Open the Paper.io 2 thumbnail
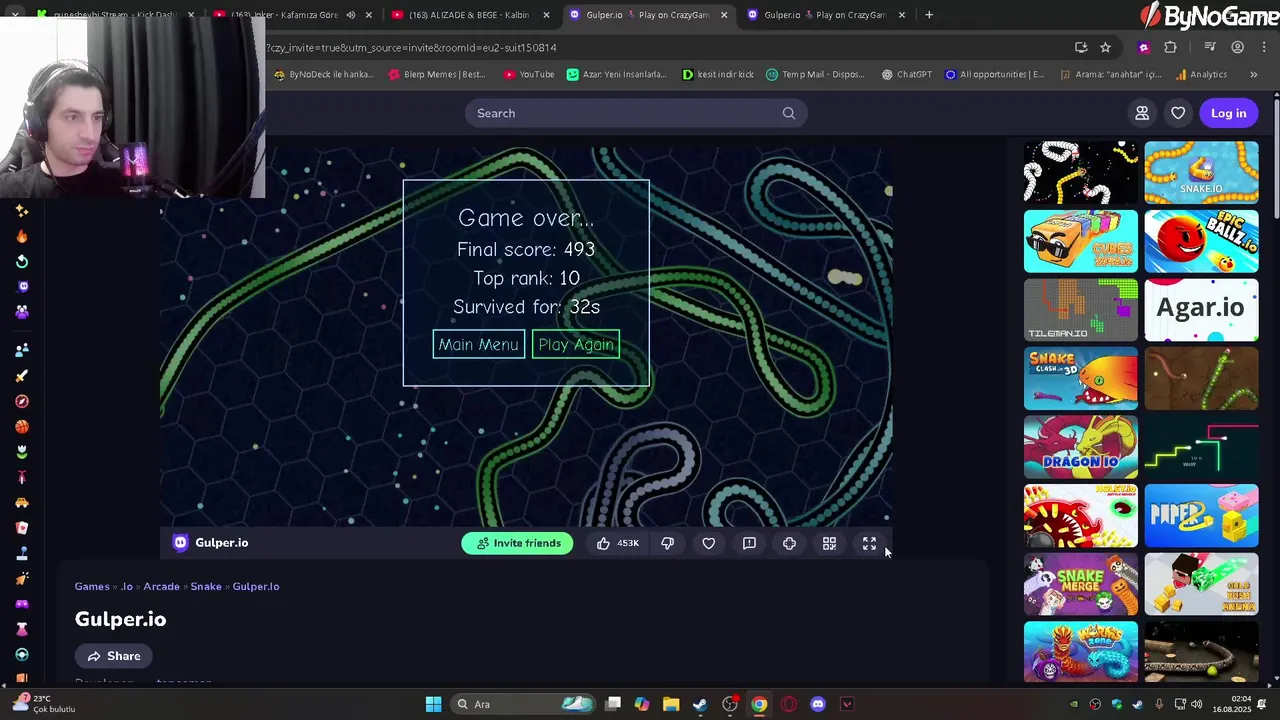Viewport: 1280px width, 720px height. click(1201, 516)
